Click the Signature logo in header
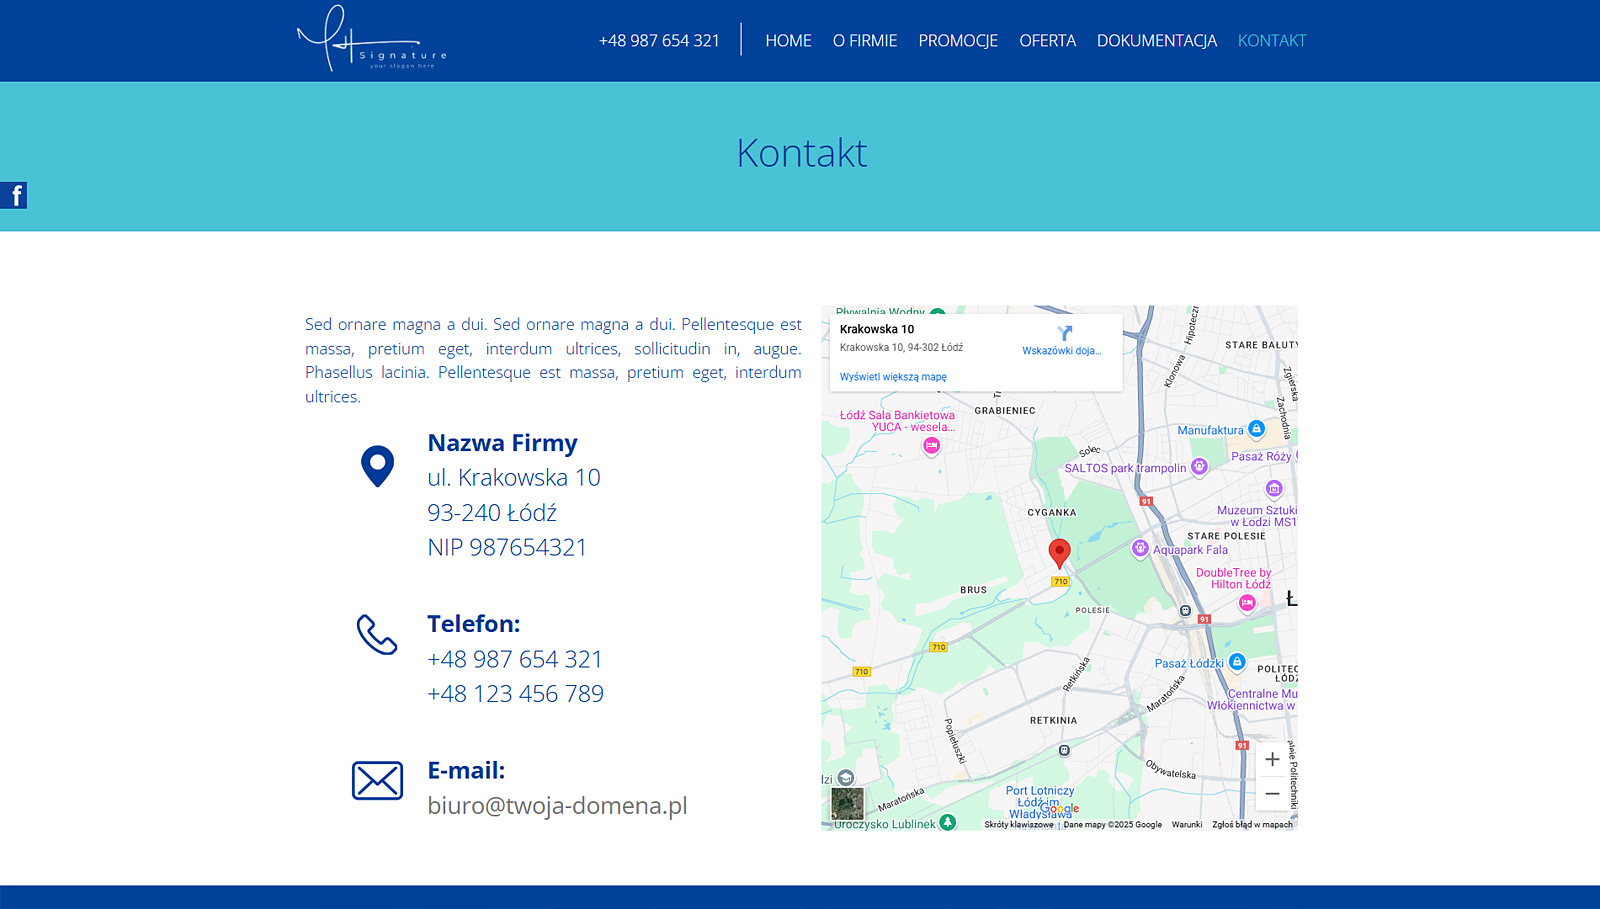The width and height of the screenshot is (1600, 909). [x=371, y=40]
